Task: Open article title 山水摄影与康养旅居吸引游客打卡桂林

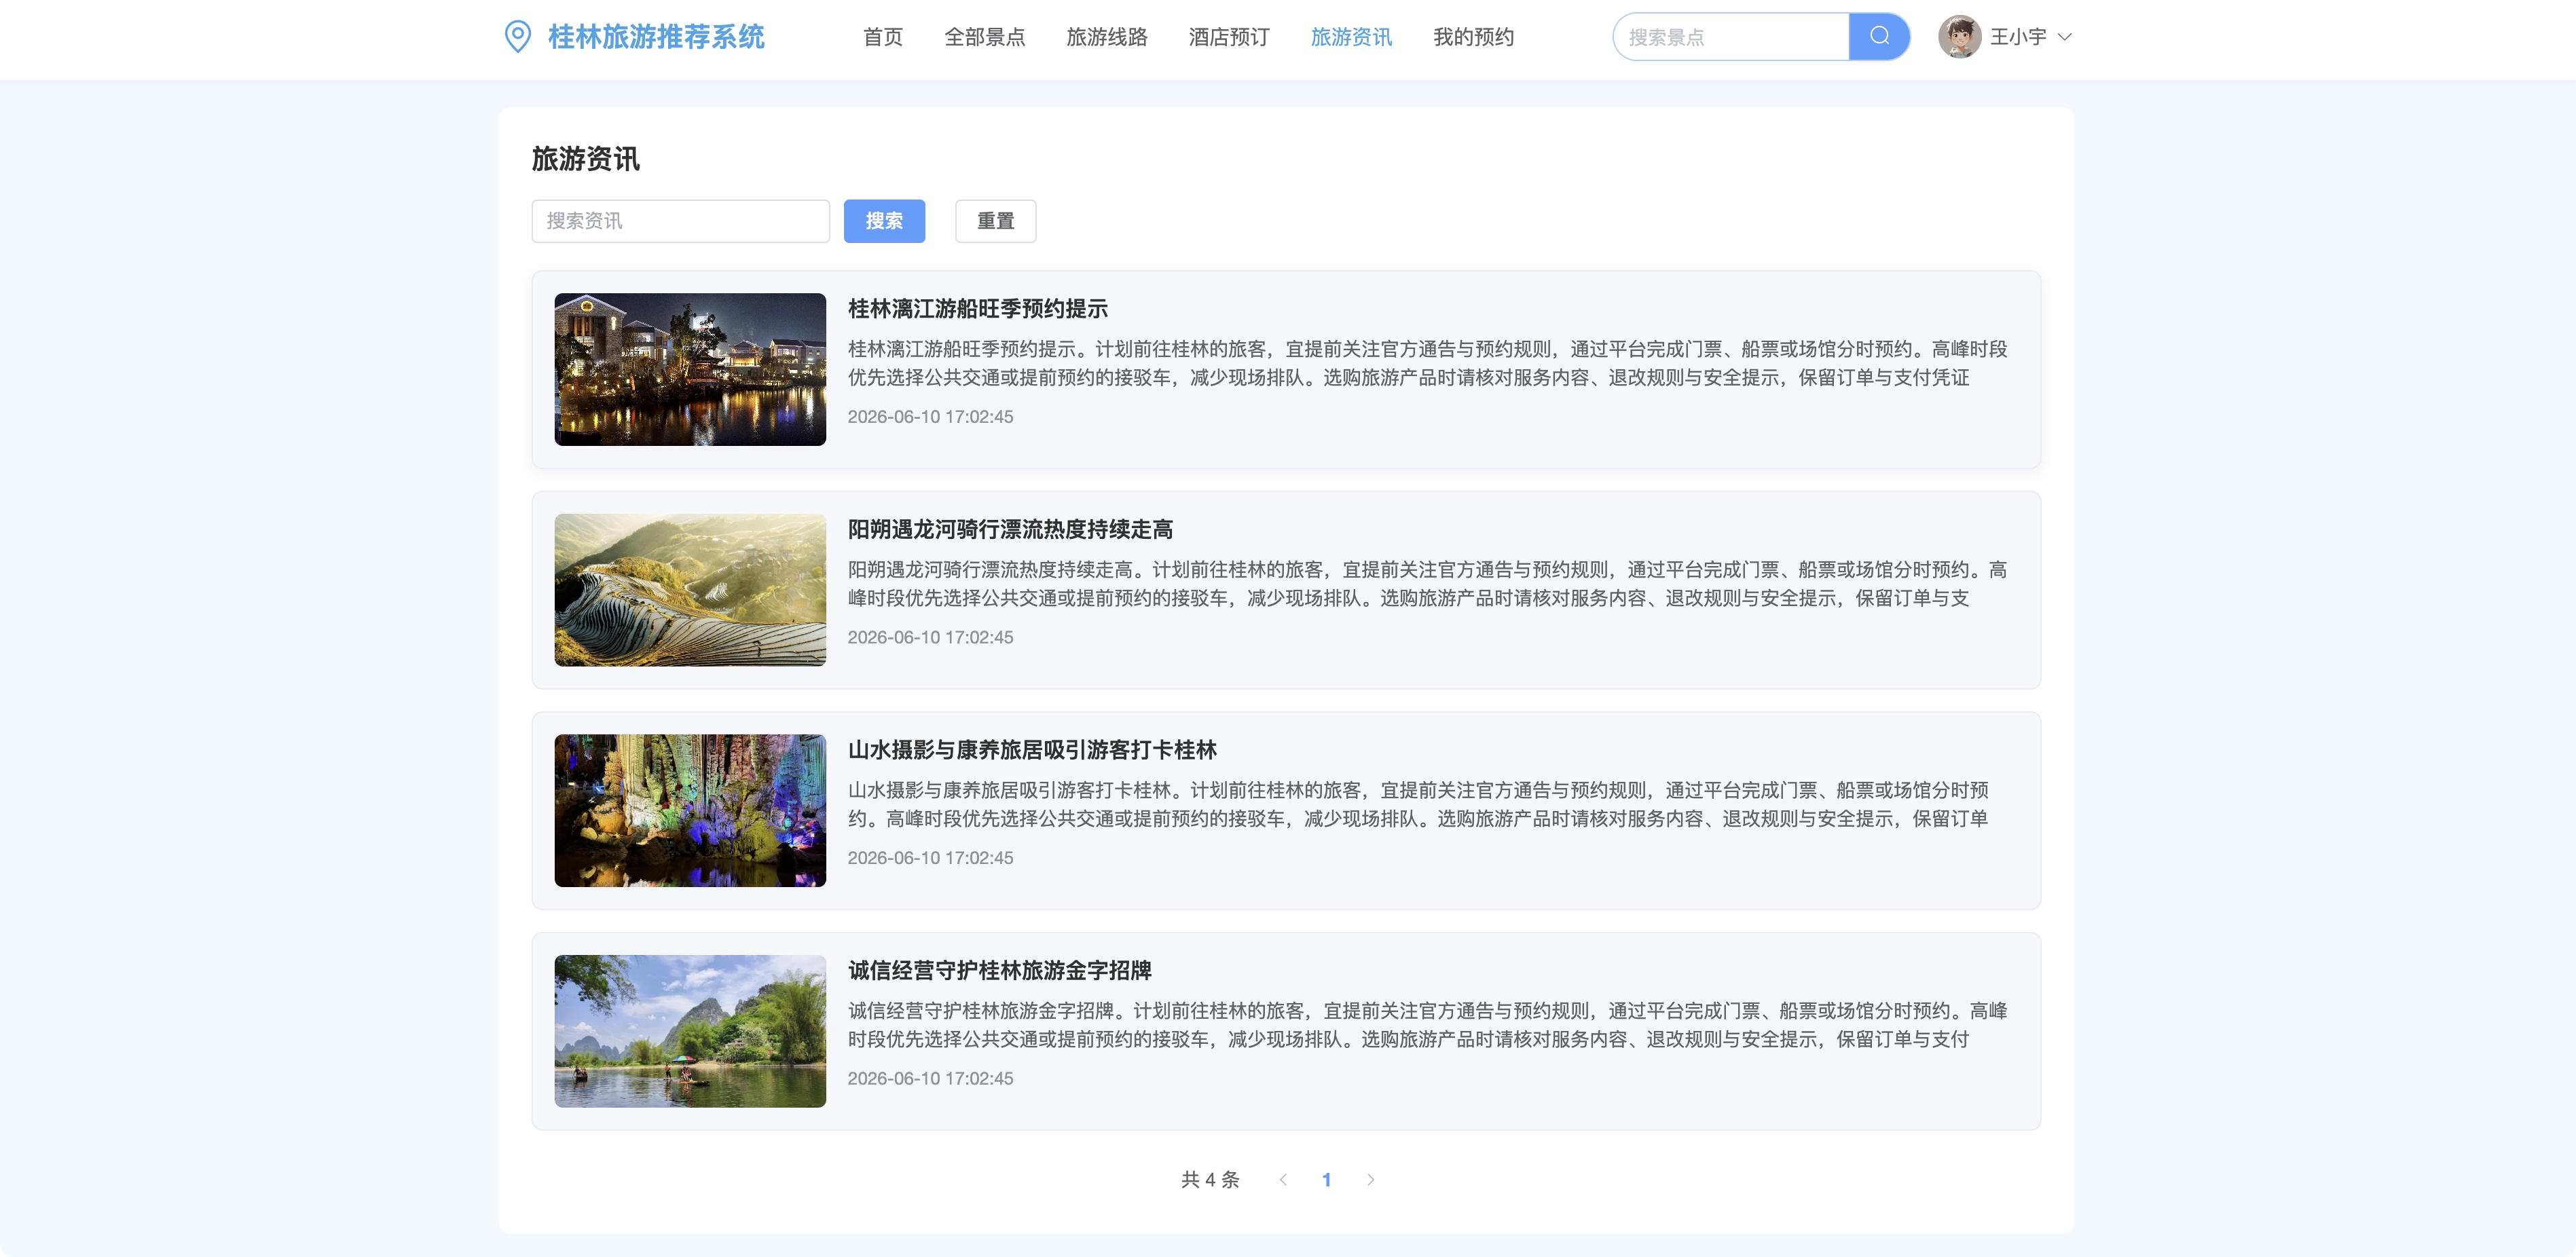Action: click(x=1032, y=750)
